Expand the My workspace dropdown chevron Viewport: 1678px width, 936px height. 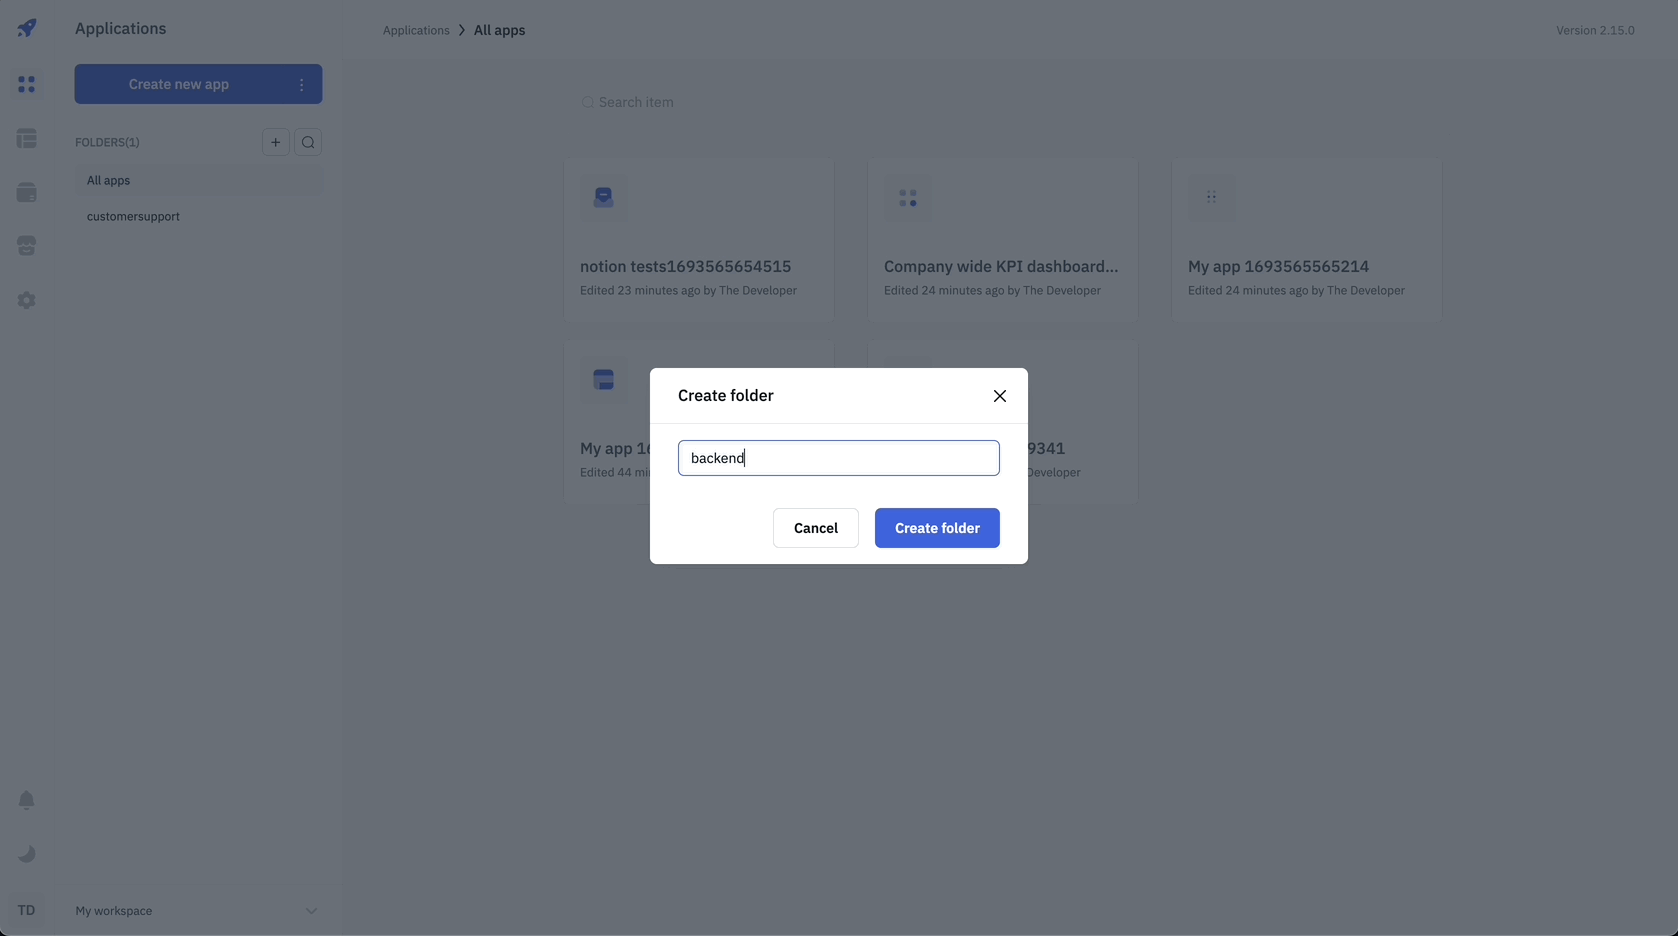point(311,911)
